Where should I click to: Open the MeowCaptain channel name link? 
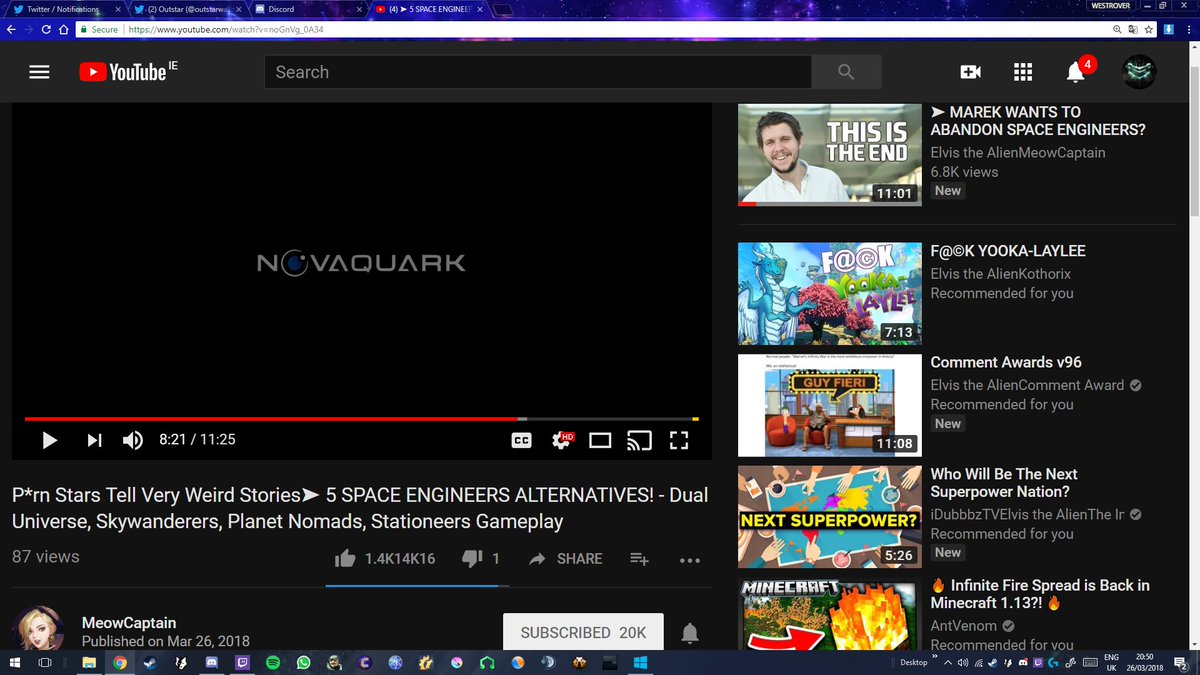[x=129, y=623]
